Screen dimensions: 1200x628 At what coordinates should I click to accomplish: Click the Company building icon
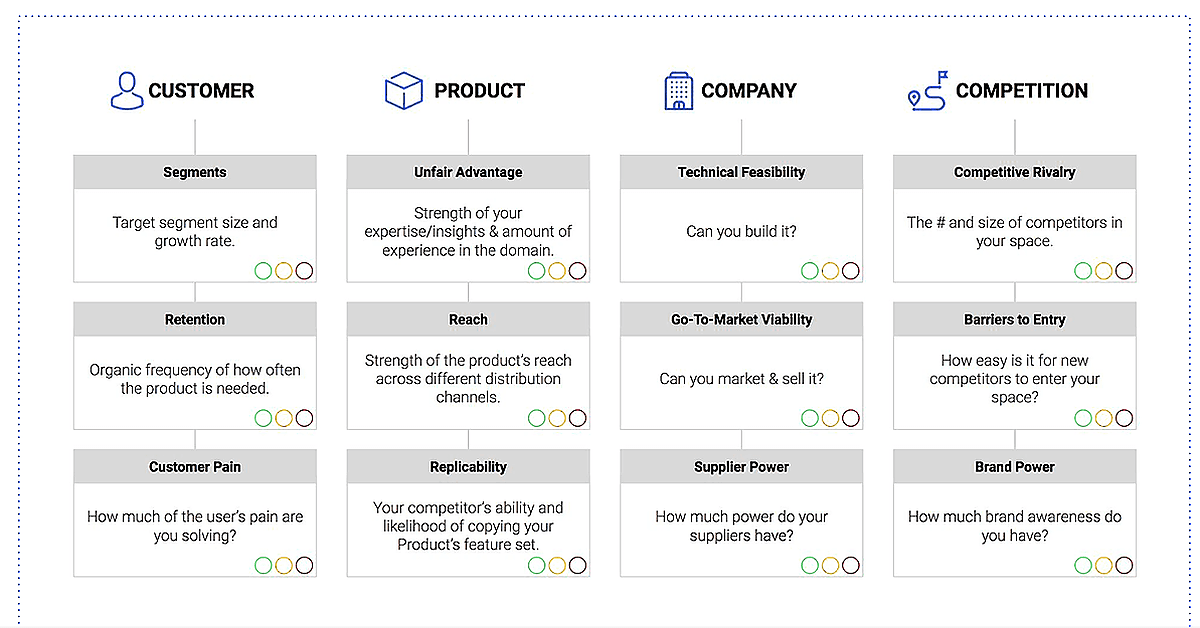point(678,91)
